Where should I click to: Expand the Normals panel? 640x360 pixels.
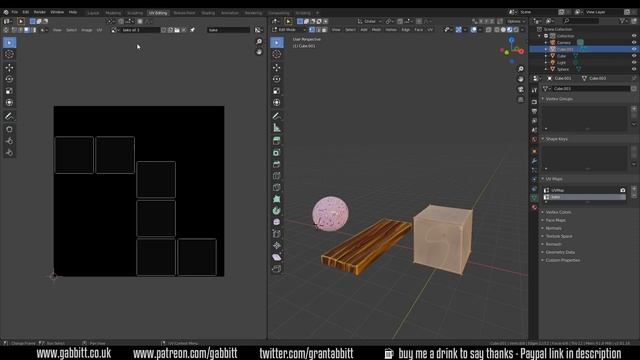click(x=553, y=228)
